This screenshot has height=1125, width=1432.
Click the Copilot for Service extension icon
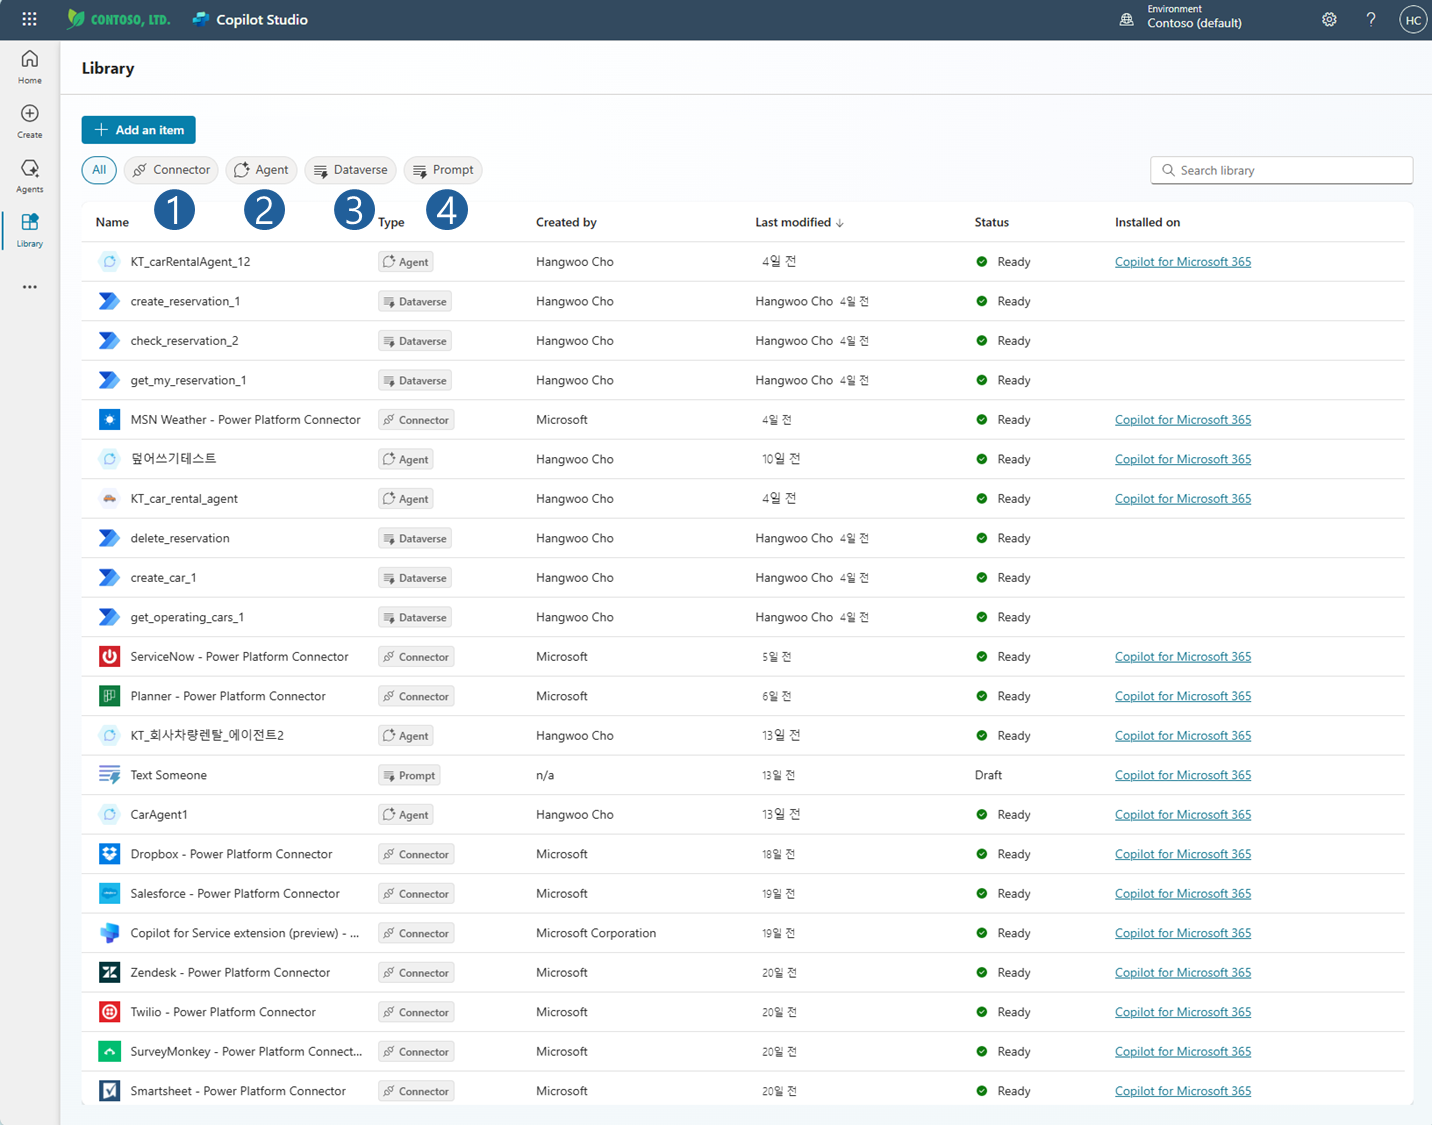pyautogui.click(x=109, y=933)
